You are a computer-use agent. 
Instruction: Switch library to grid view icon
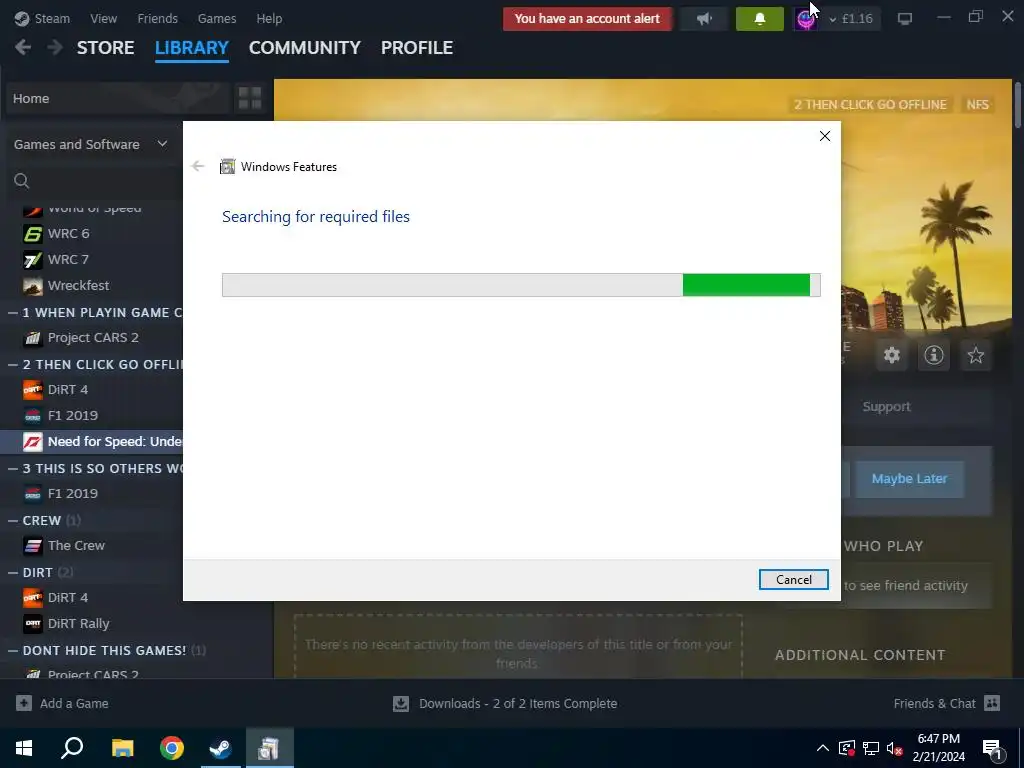coord(250,99)
